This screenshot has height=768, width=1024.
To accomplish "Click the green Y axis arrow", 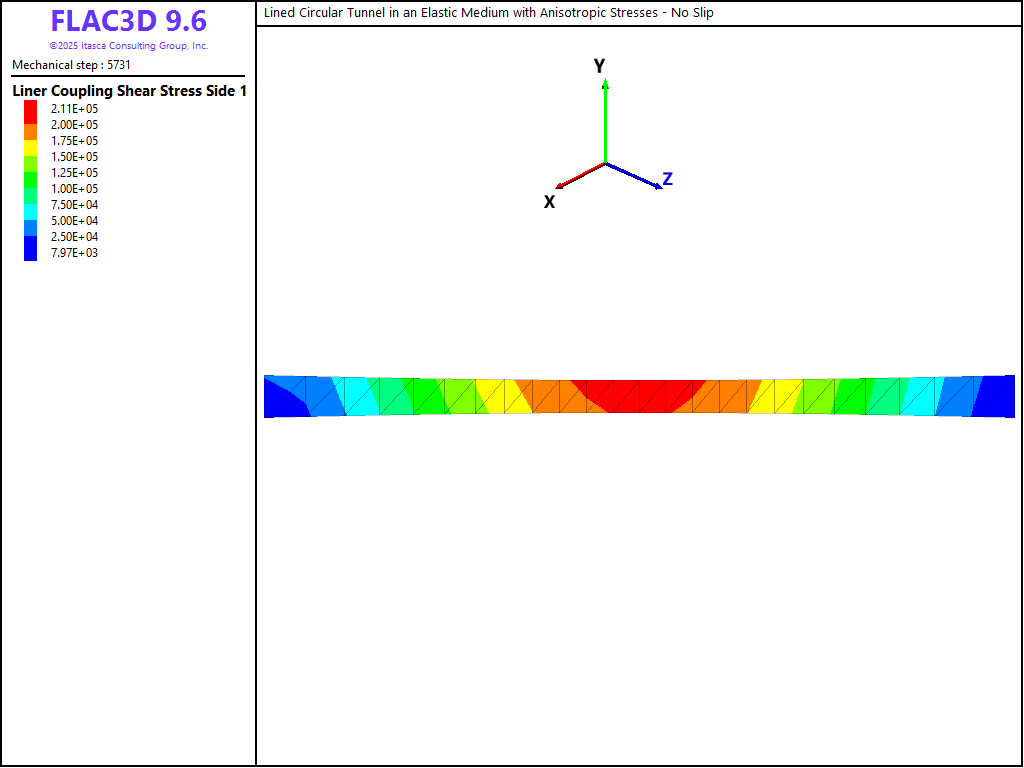I will [x=605, y=120].
